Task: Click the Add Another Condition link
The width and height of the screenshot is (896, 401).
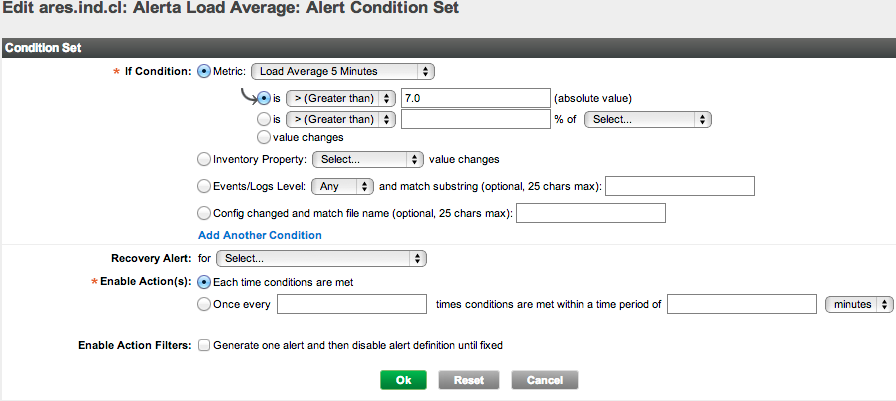Action: click(x=260, y=235)
